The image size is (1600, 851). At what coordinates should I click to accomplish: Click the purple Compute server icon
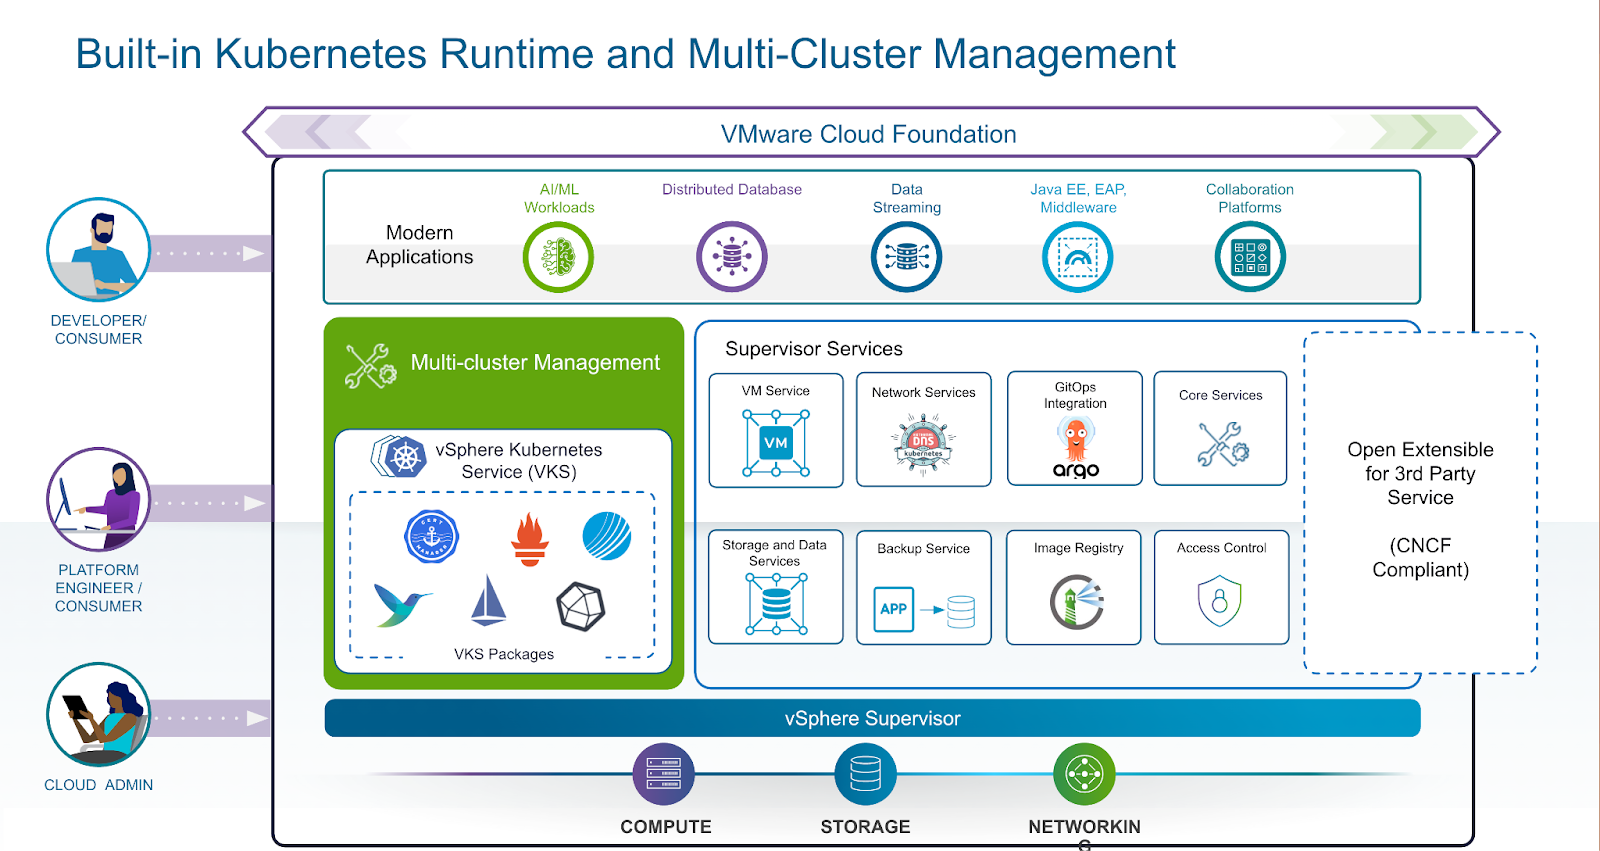(664, 774)
